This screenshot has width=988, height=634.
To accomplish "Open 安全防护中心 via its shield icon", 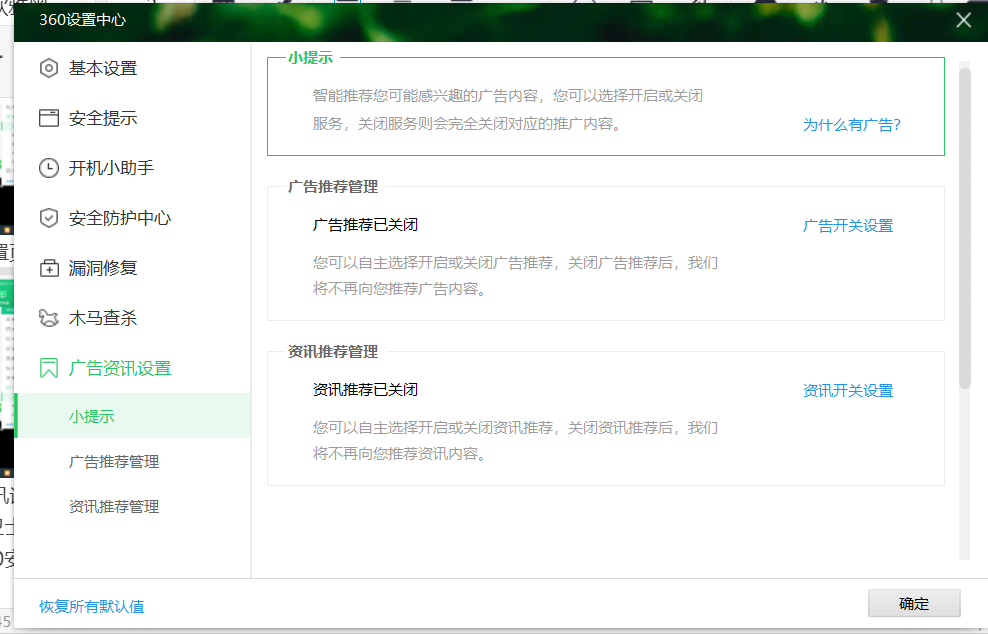I will point(49,218).
